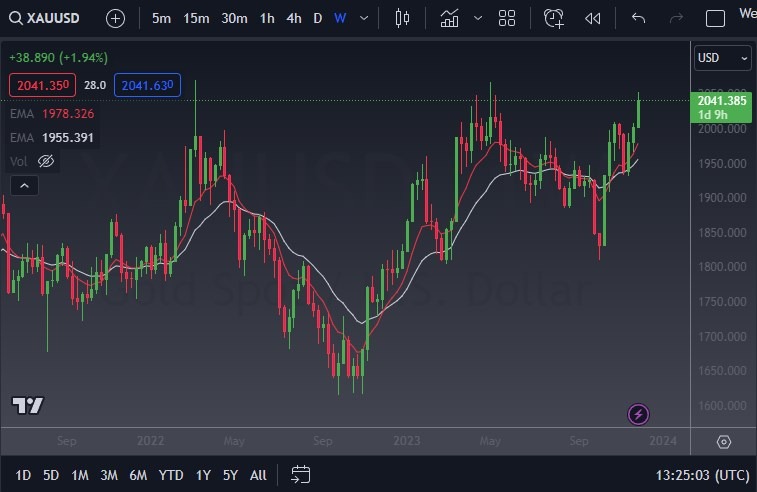Open symbol search for XAUUSD
This screenshot has height=492, width=757.
(44, 18)
